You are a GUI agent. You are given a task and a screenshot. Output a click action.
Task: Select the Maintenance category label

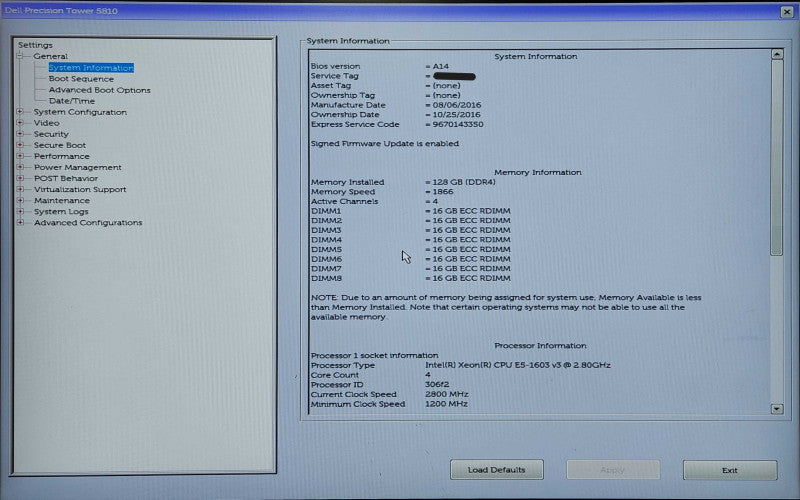(62, 201)
